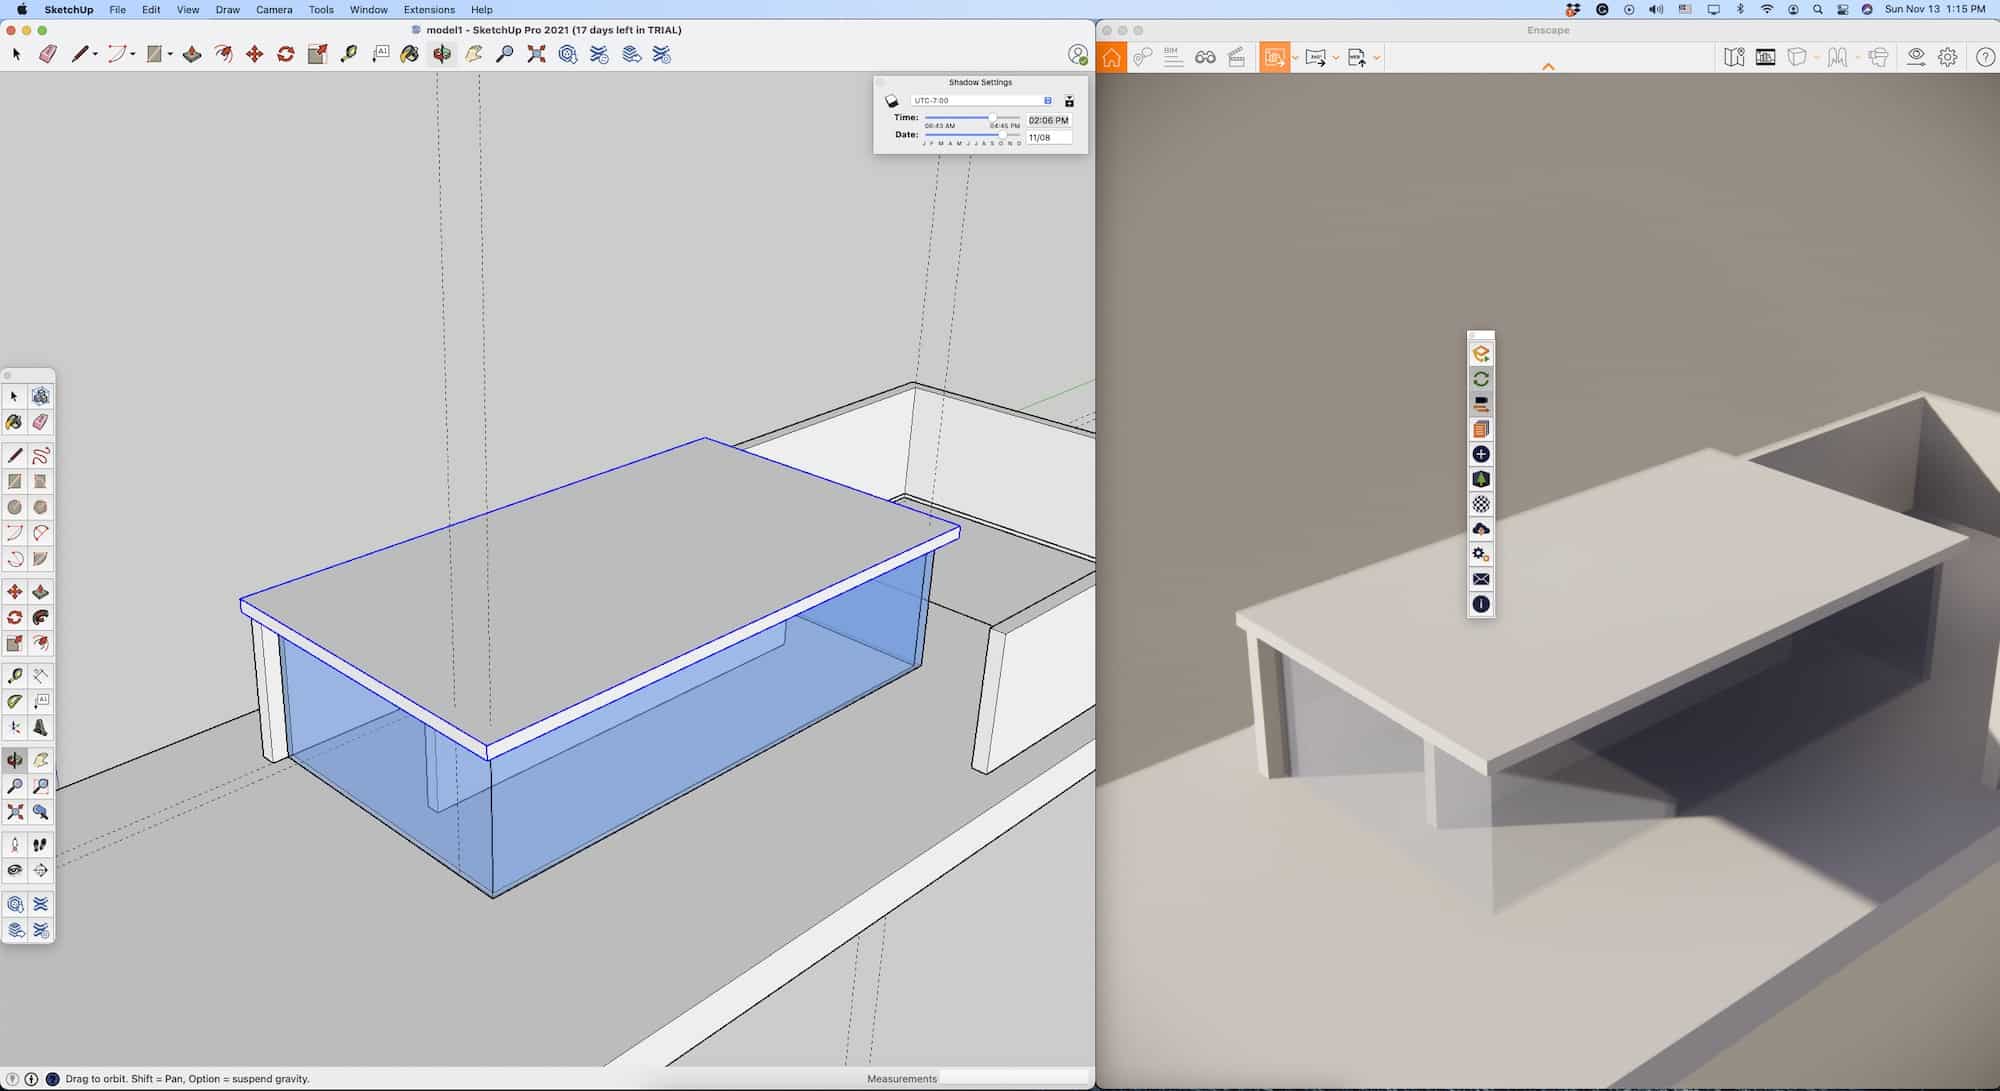Open the Enscape help question mark

pyautogui.click(x=1986, y=57)
